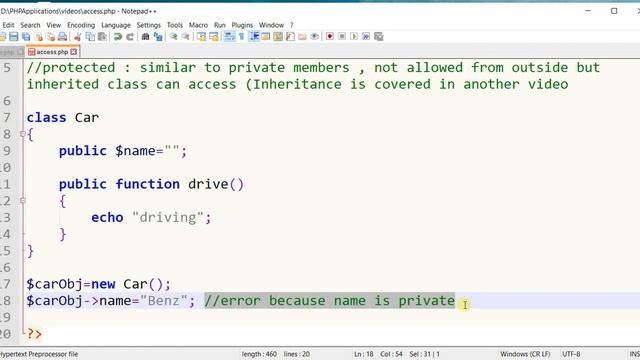Open the Edit menu
640x360 pixels.
click(x=8, y=25)
